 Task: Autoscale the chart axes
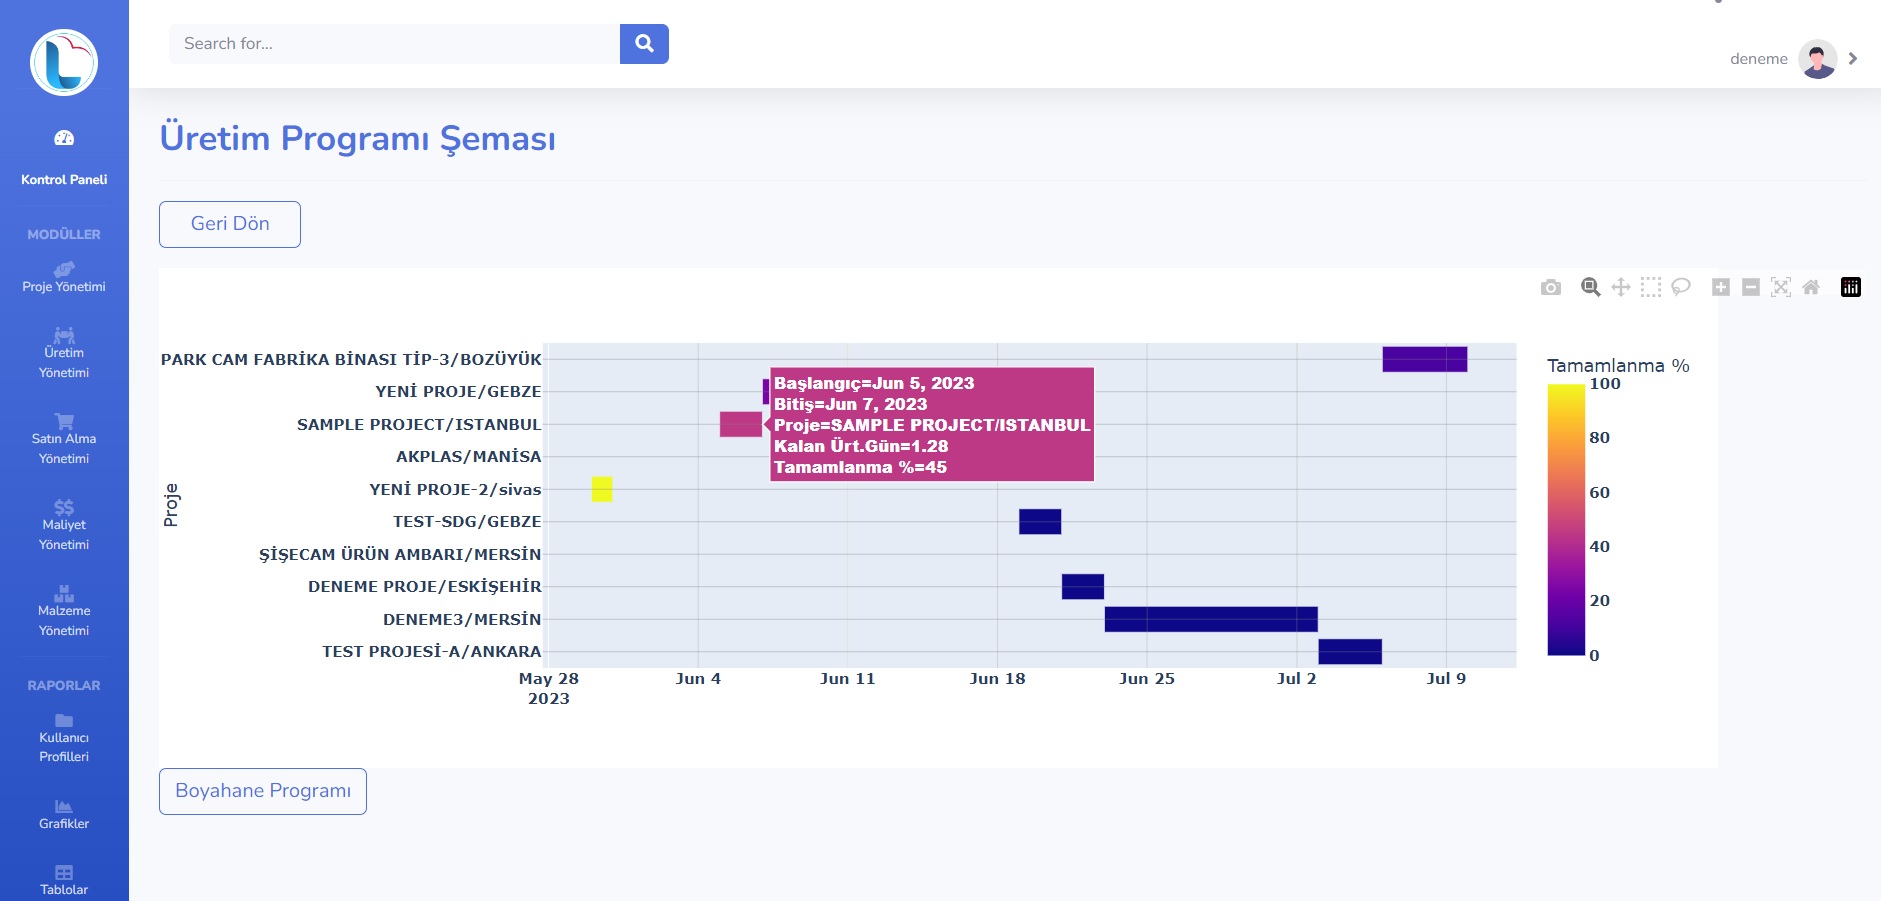point(1781,288)
